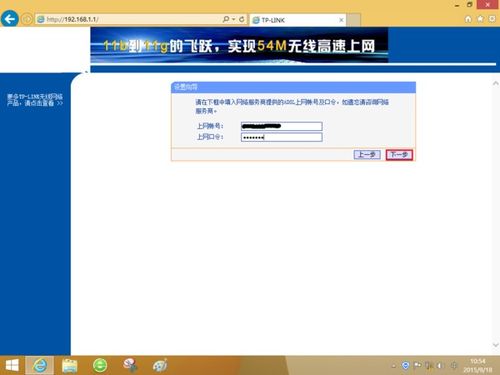Open File Explorer in the taskbar
The width and height of the screenshot is (500, 375).
tap(70, 365)
